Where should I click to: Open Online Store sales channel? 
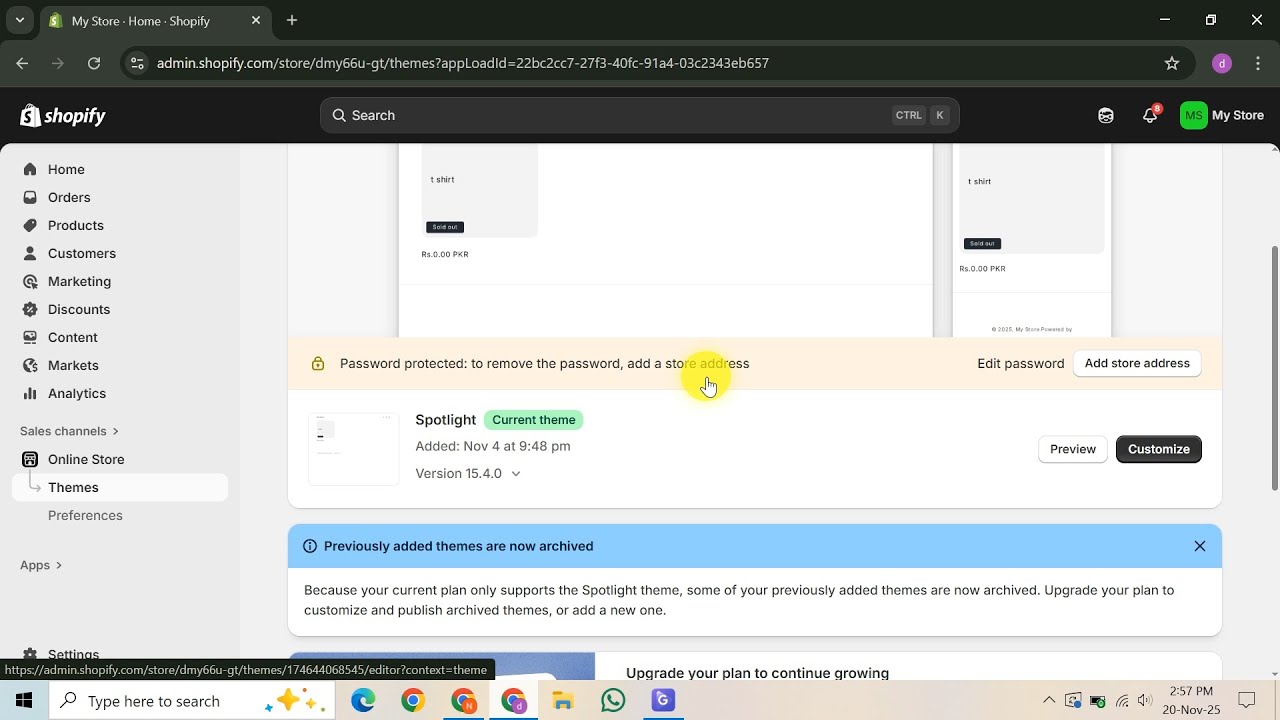tap(86, 459)
